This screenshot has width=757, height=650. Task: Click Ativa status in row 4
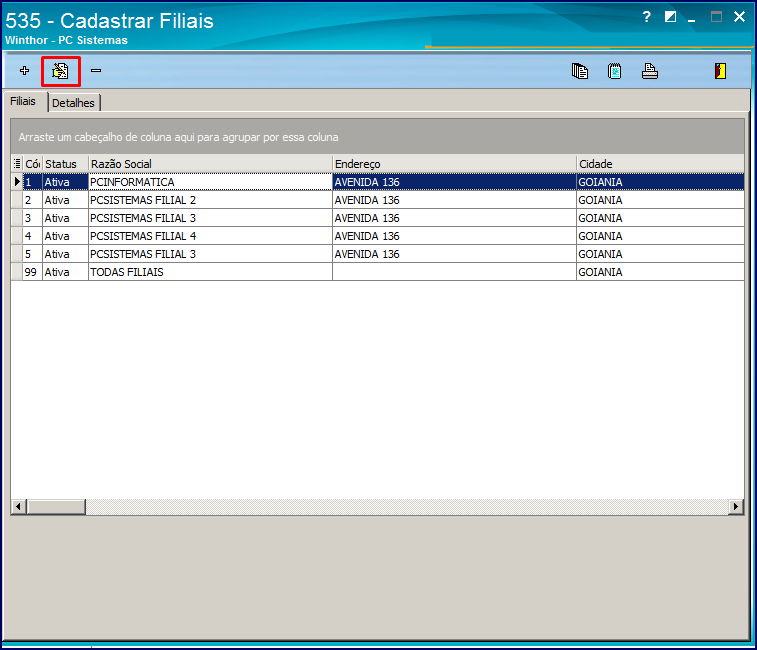point(65,236)
